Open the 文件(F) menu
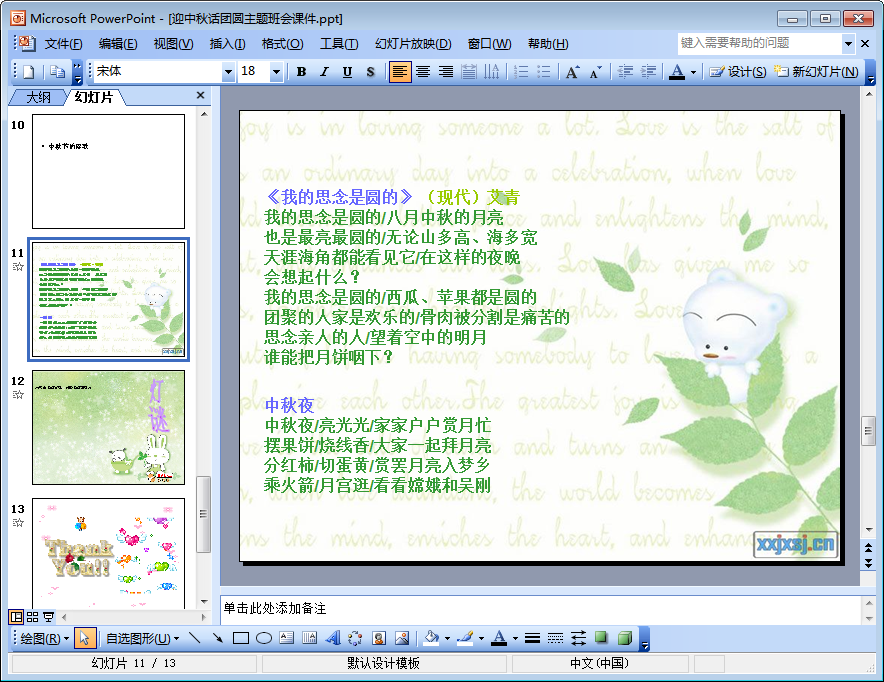This screenshot has height=682, width=884. pos(63,44)
